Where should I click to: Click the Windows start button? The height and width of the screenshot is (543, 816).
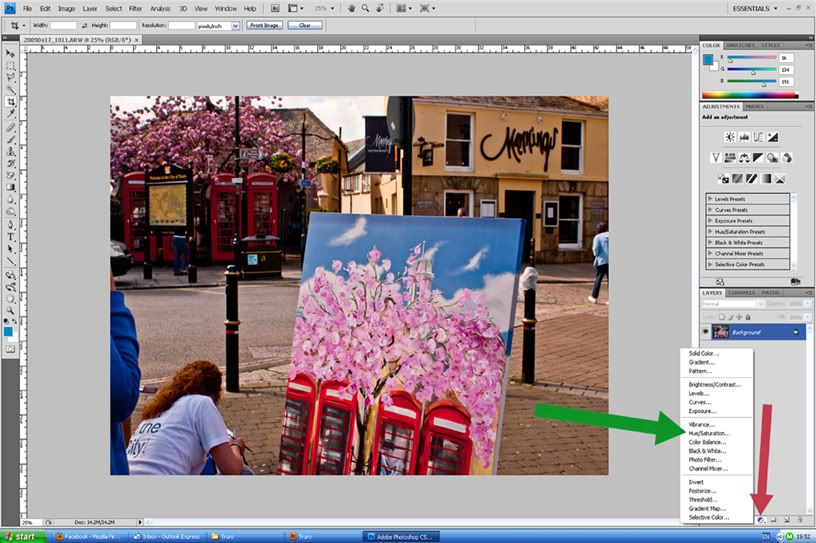[23, 537]
